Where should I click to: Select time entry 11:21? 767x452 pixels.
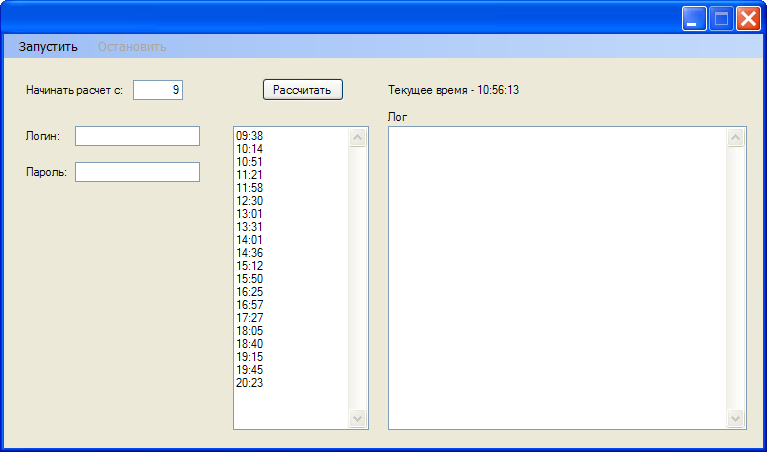coord(249,175)
